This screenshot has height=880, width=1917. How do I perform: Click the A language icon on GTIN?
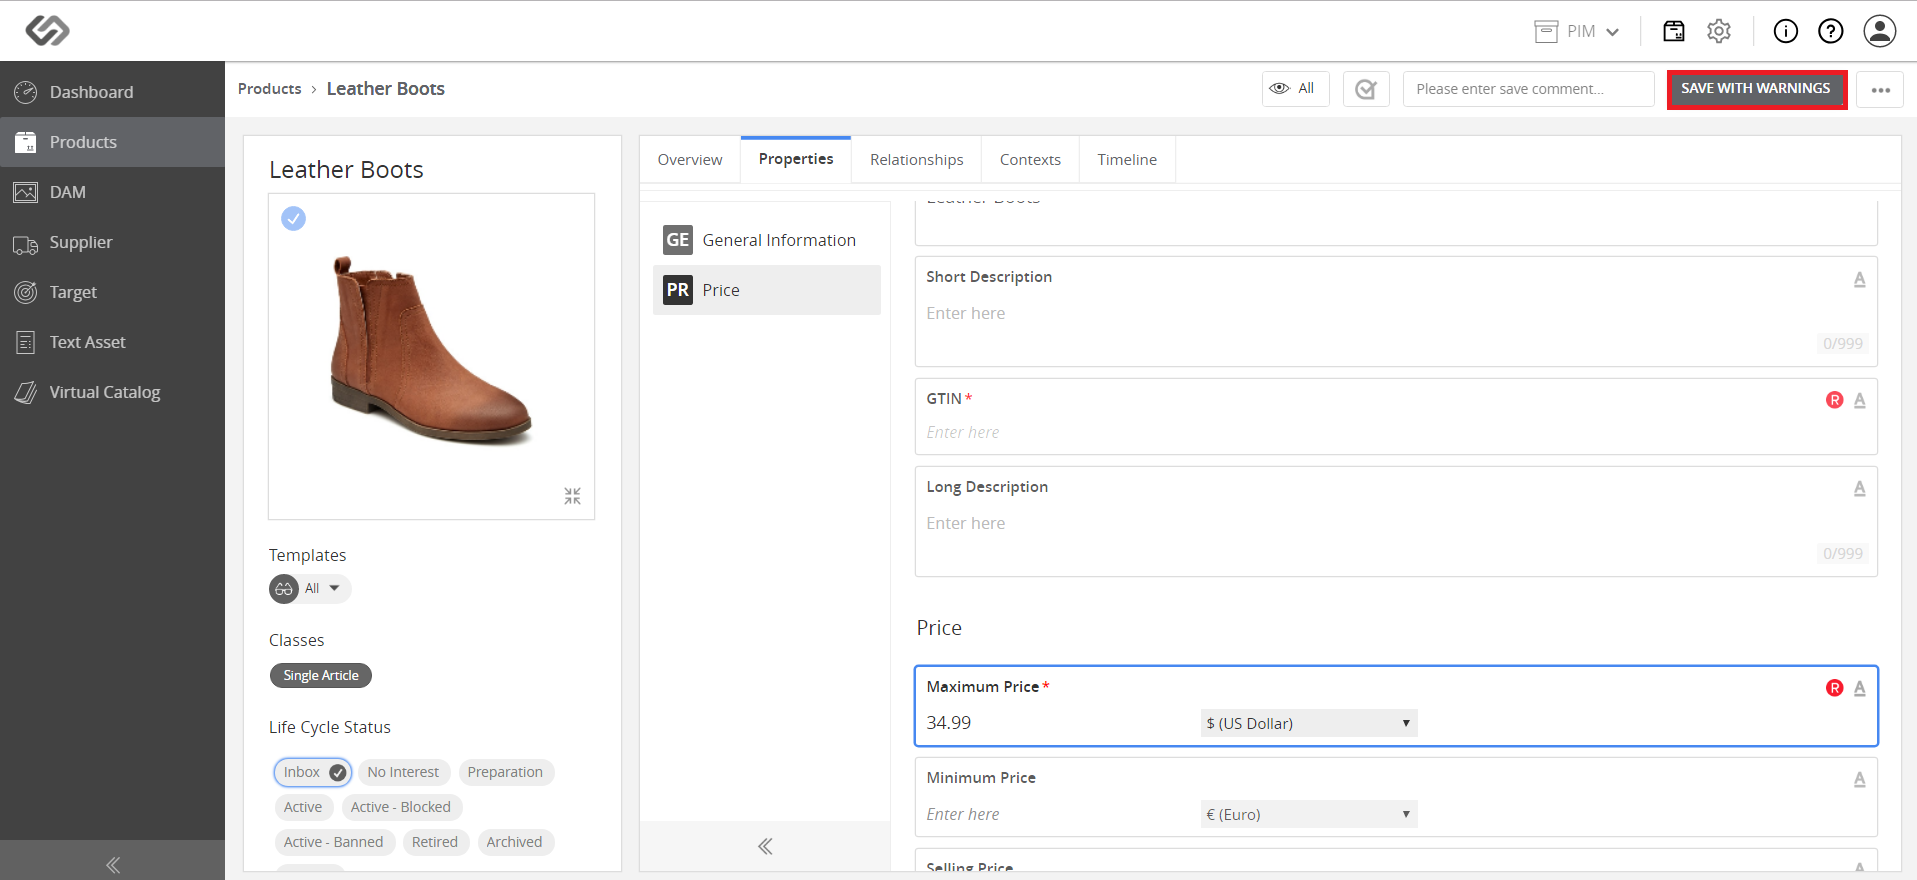[1859, 400]
